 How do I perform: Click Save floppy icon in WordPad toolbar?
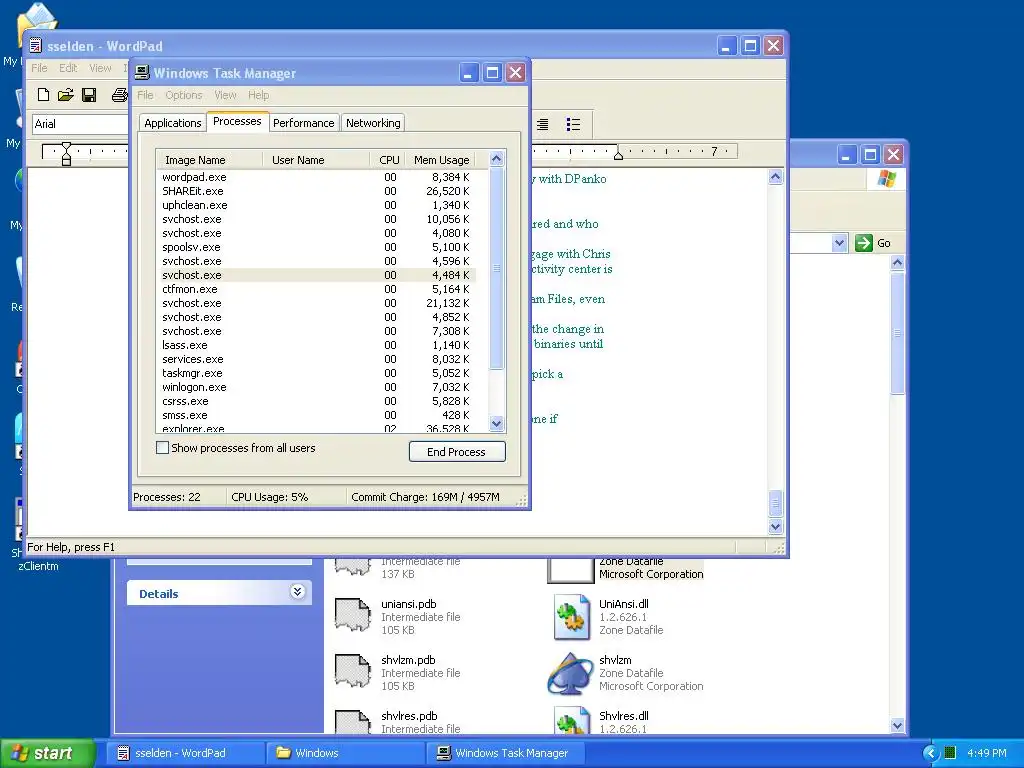[x=89, y=95]
